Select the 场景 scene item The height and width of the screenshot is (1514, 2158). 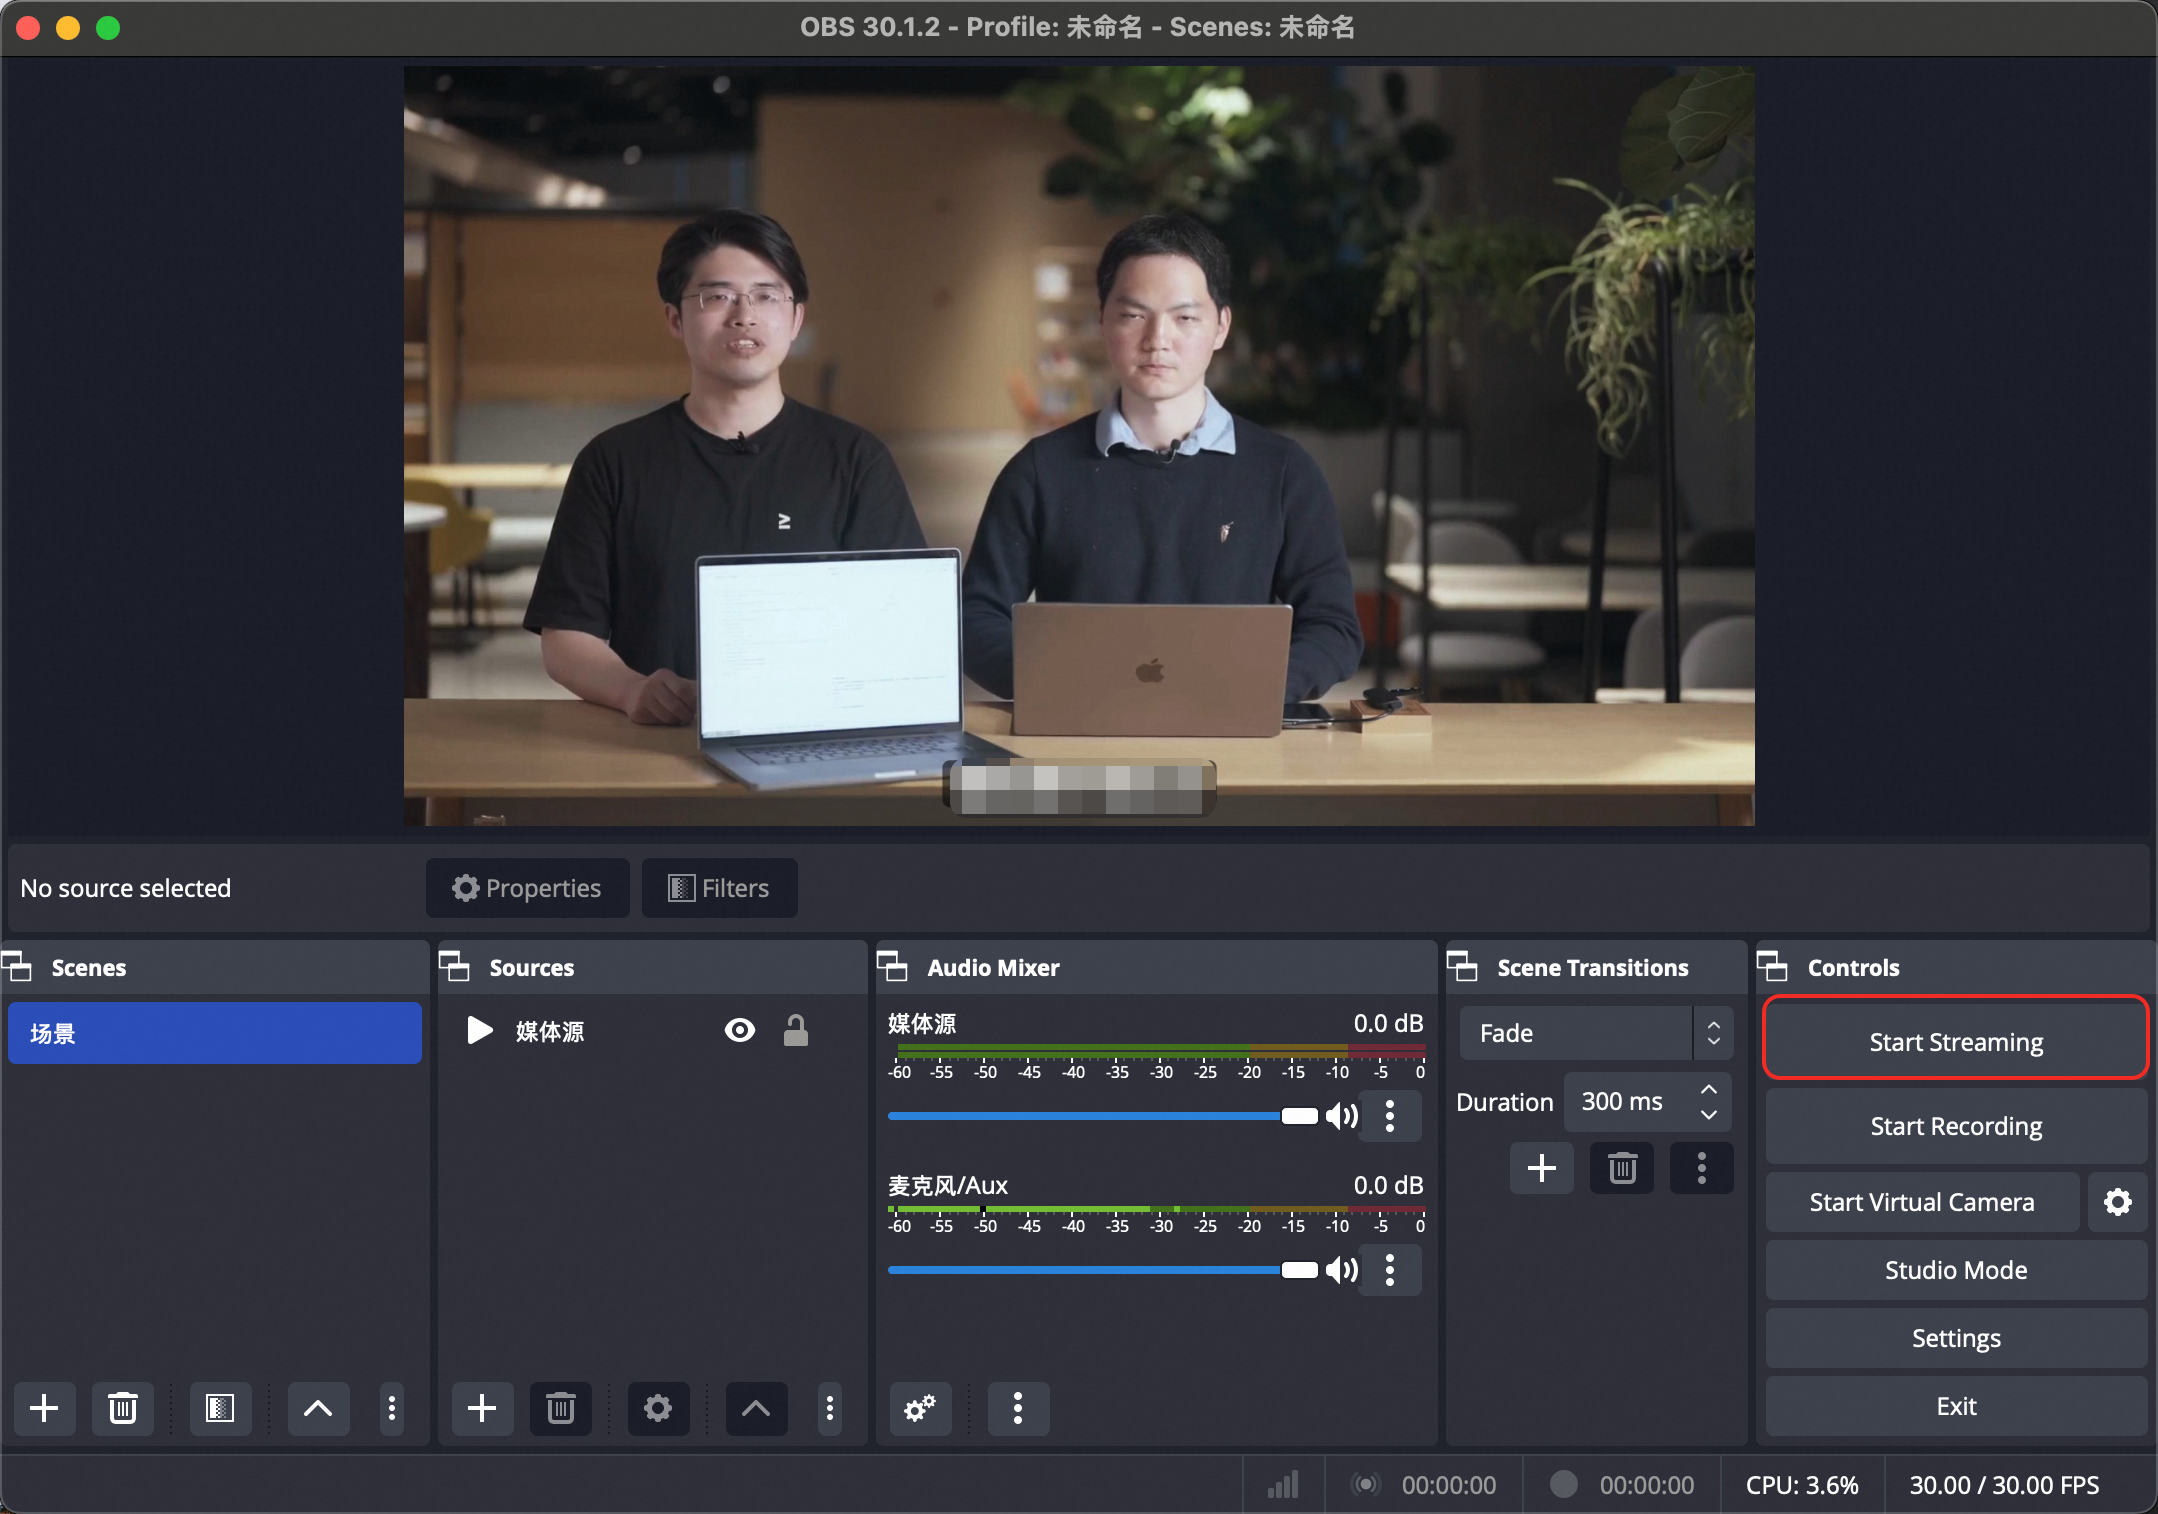point(214,1033)
